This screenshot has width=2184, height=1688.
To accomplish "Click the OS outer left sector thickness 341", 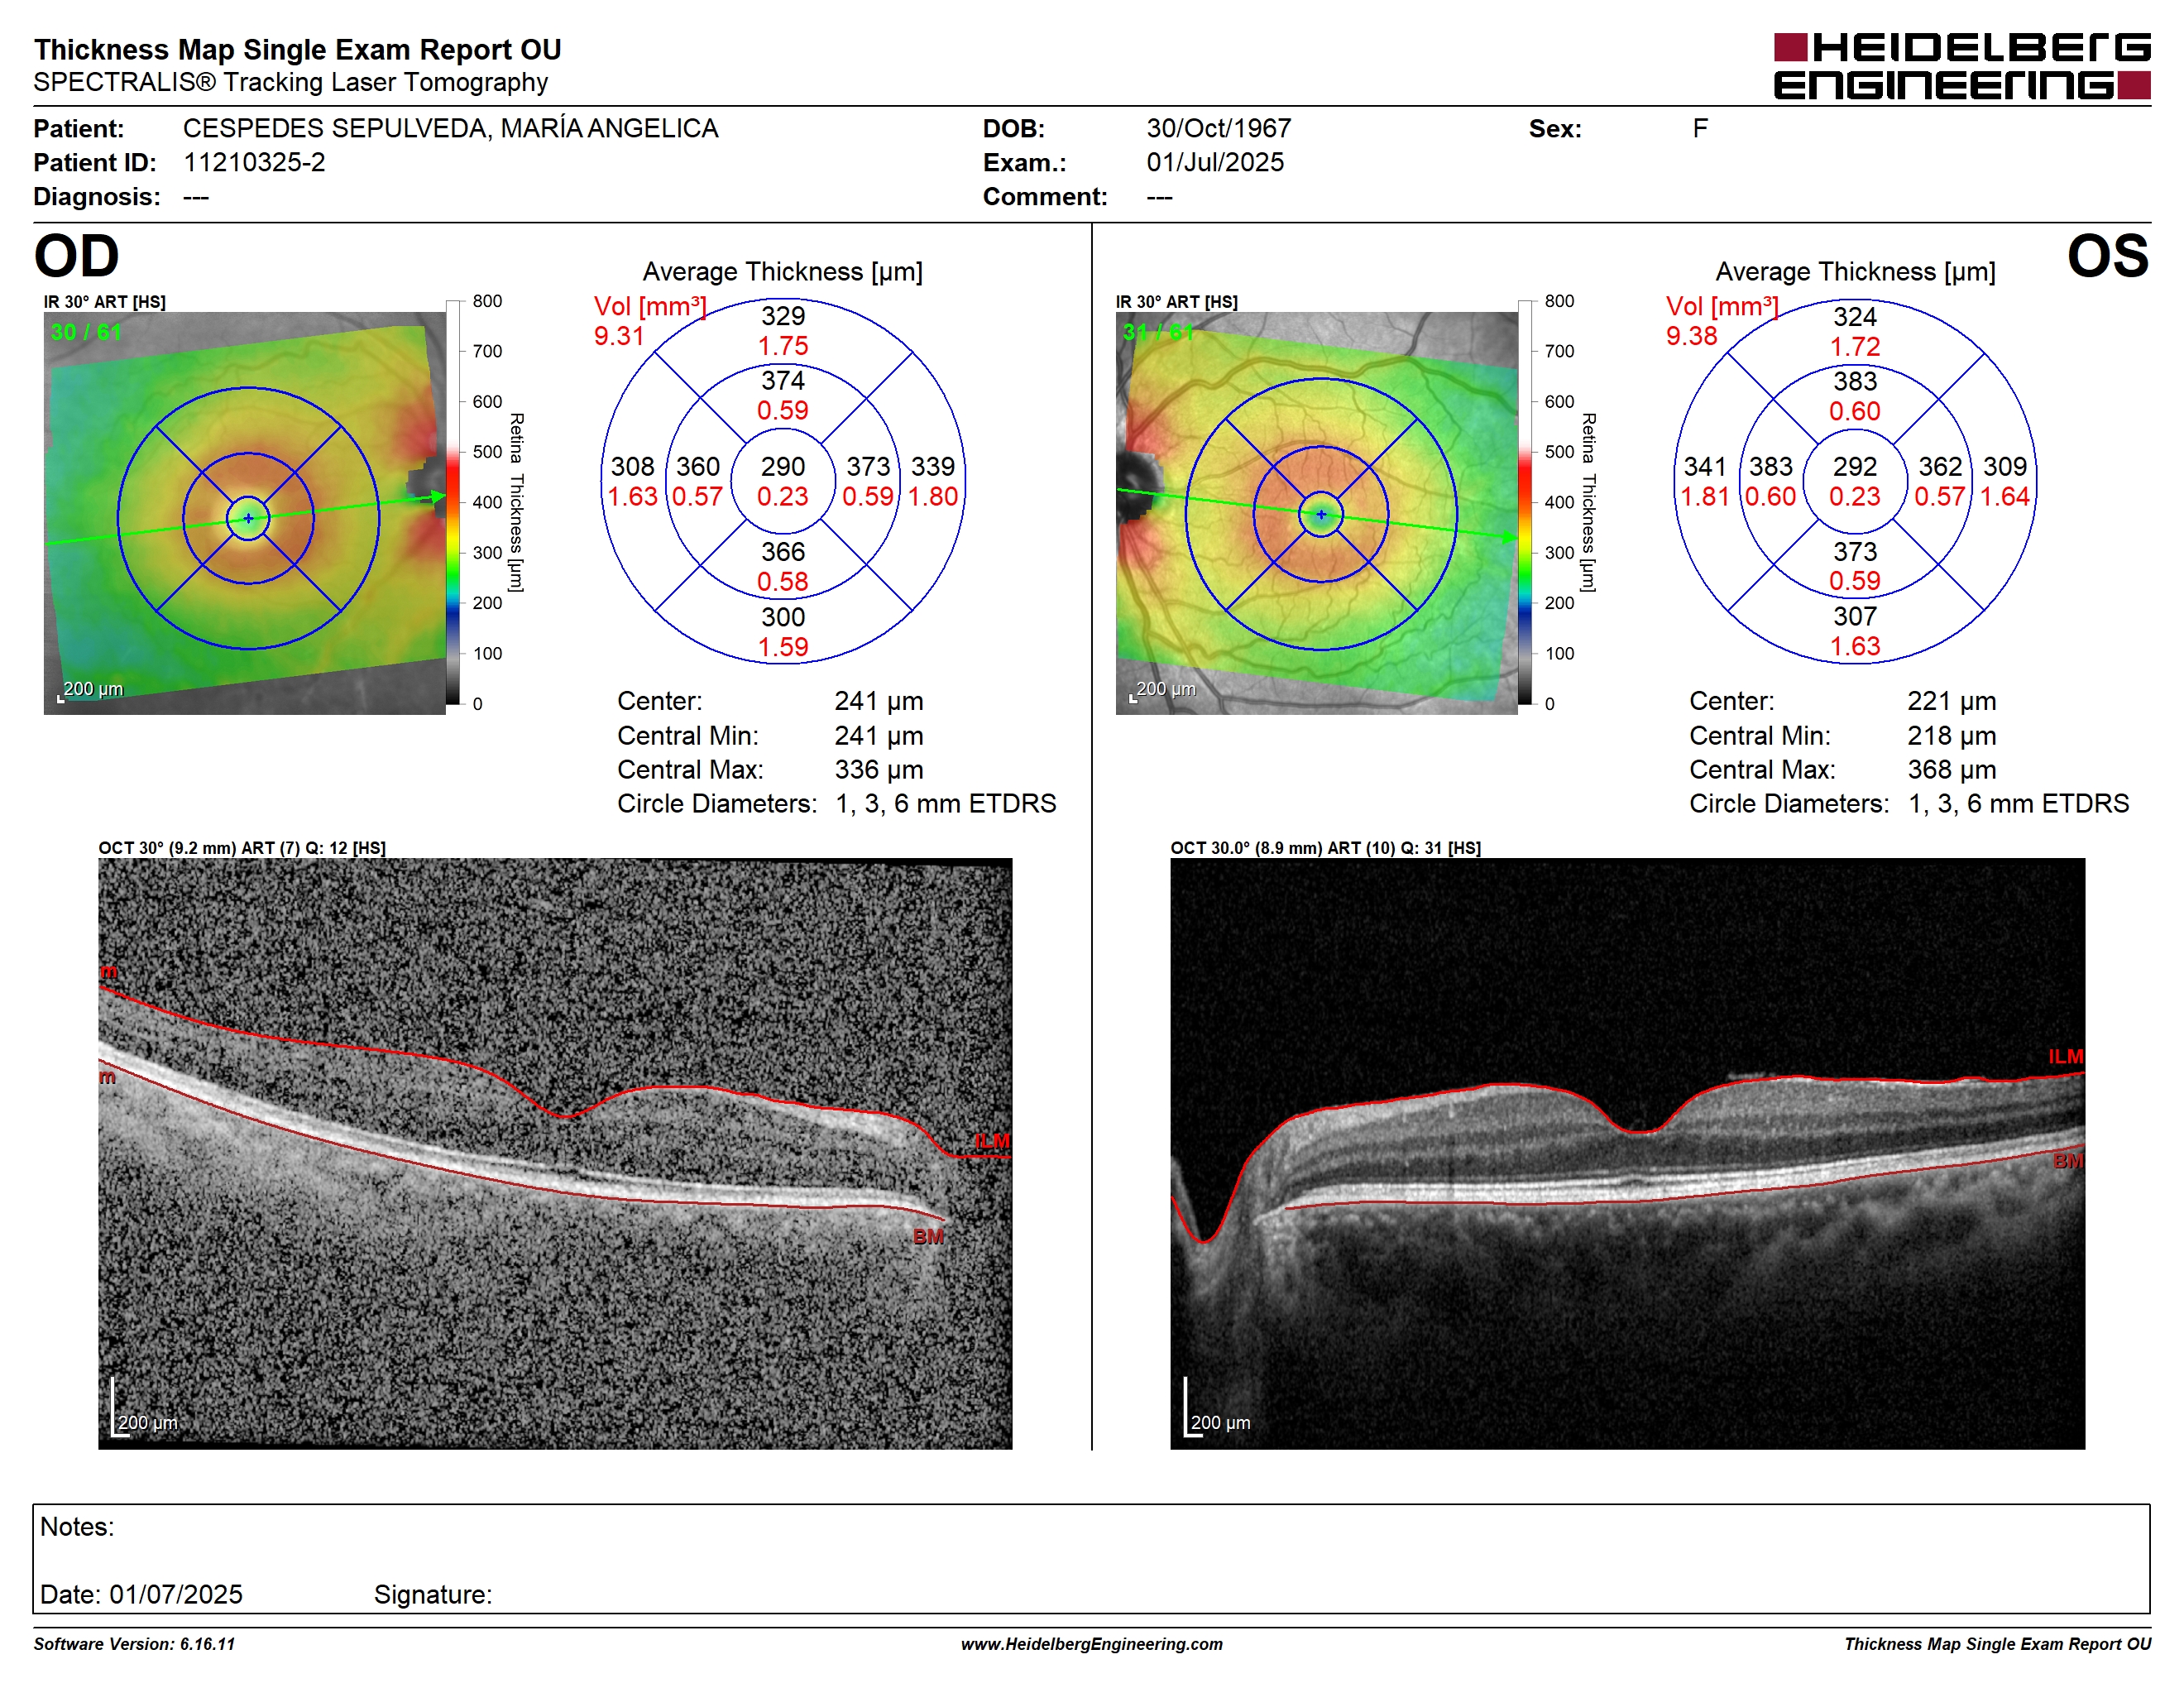I will pyautogui.click(x=1704, y=466).
